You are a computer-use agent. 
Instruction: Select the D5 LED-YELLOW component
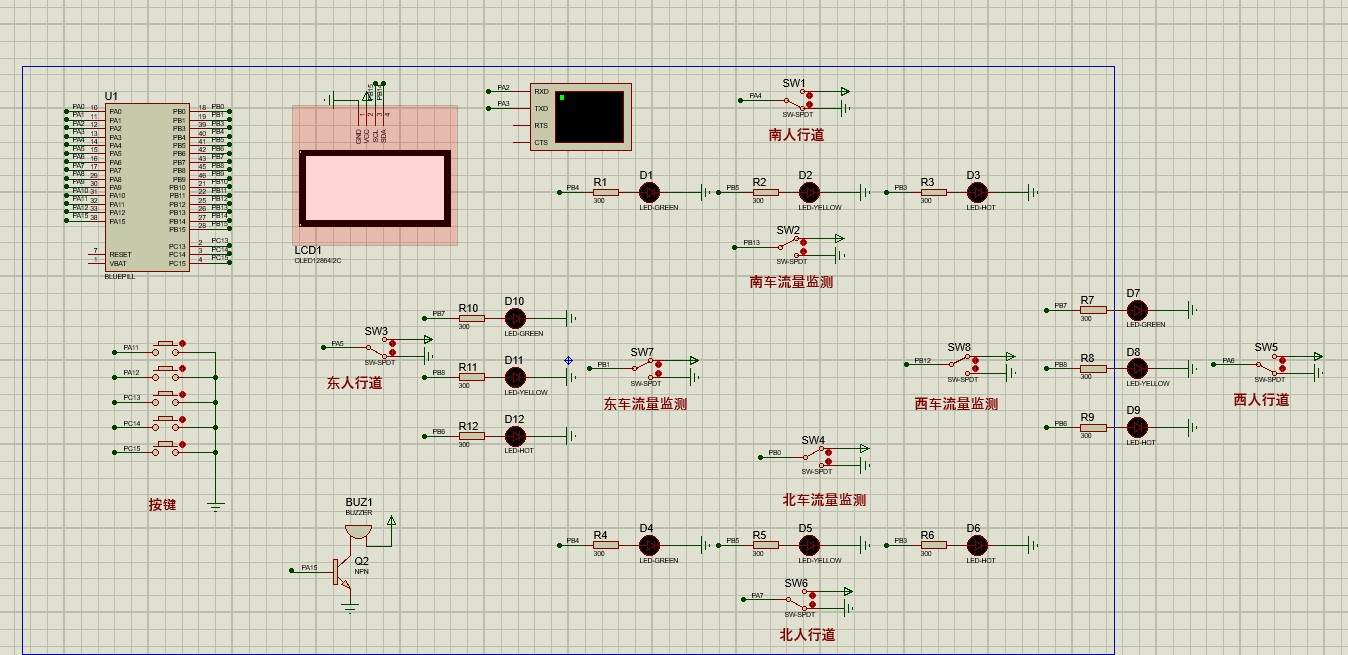808,545
